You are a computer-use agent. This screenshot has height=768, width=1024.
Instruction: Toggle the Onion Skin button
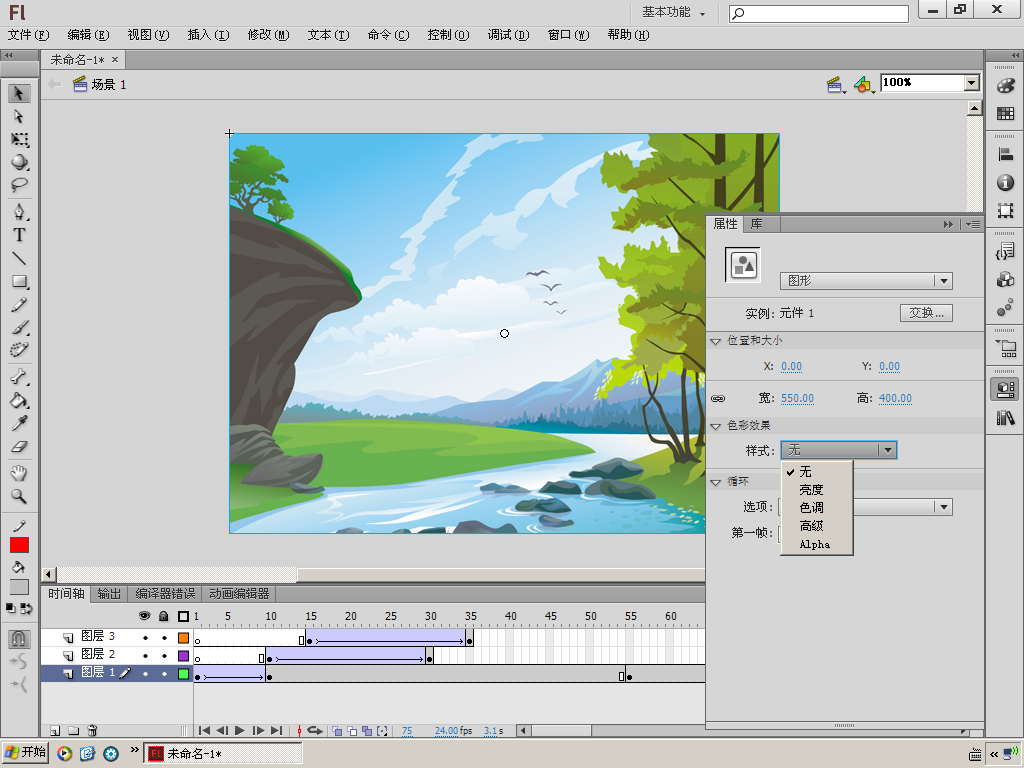click(x=337, y=731)
